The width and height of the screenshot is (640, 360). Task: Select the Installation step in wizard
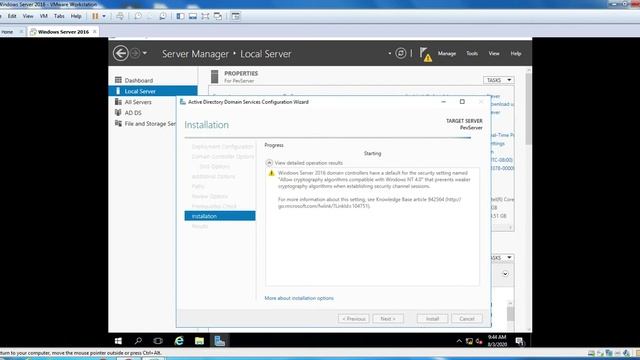220,216
